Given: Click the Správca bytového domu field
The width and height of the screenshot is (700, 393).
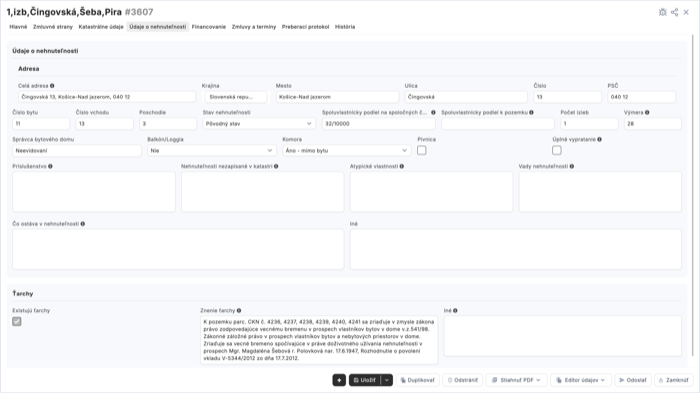Looking at the screenshot, I should pyautogui.click(x=77, y=151).
